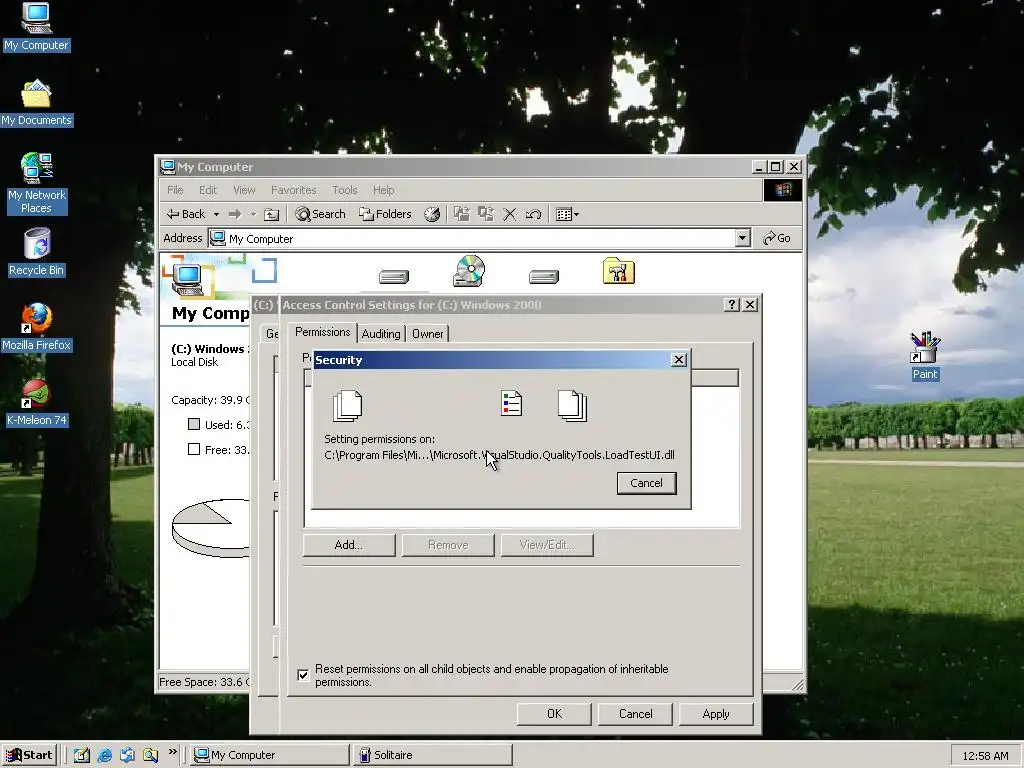Switch to Solitaire taskbar button
1024x768 pixels.
[x=433, y=755]
